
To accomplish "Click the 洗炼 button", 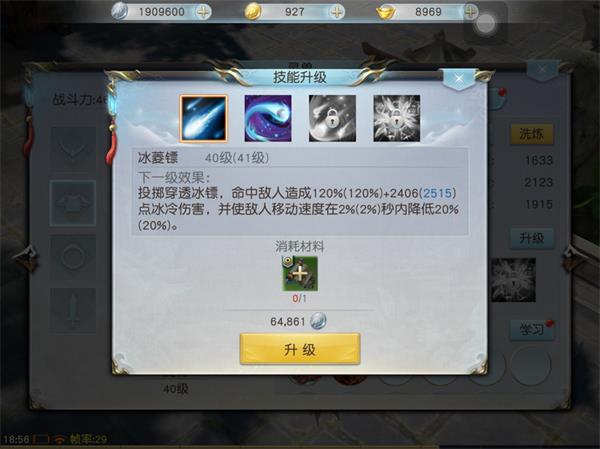I will pos(532,134).
